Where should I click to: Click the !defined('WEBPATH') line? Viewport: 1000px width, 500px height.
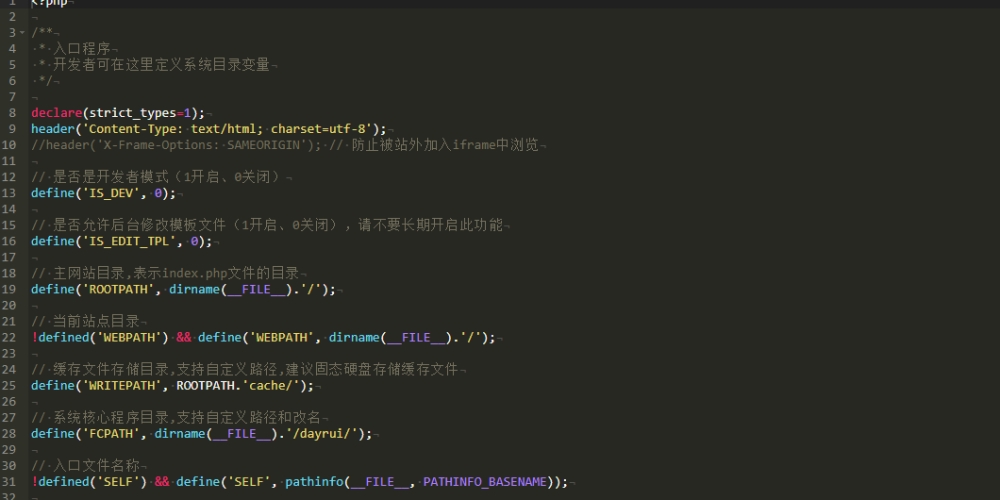point(263,337)
